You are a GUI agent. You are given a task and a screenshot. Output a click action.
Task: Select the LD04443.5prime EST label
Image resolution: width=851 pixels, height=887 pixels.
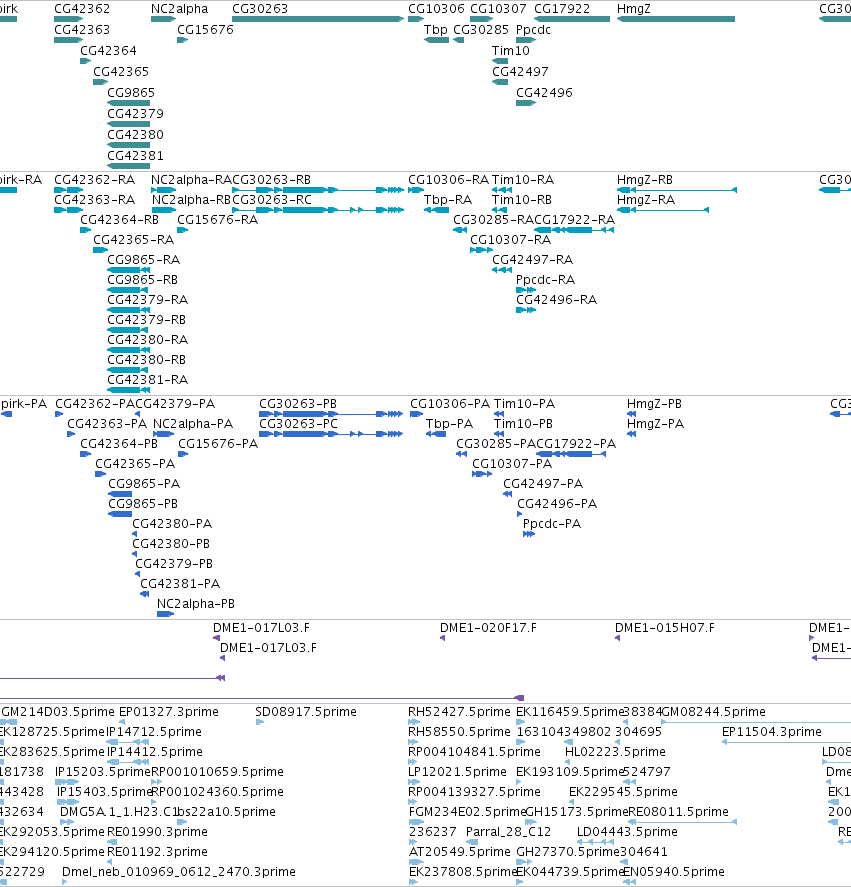point(627,832)
